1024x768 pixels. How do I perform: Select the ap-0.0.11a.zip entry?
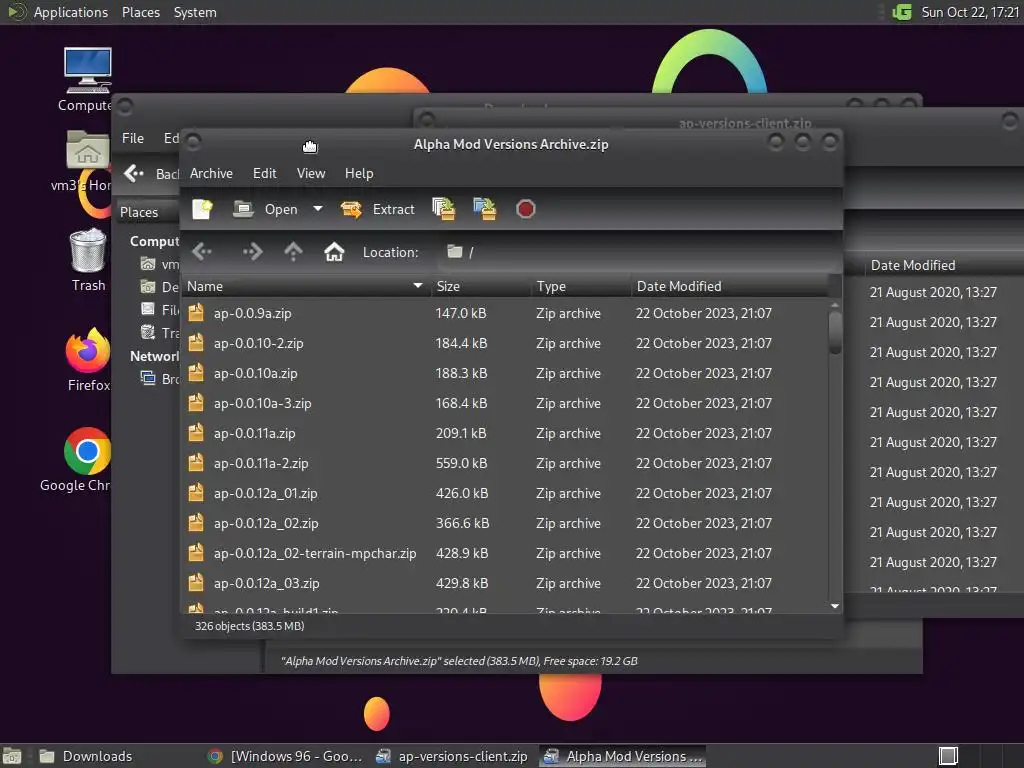click(504, 433)
